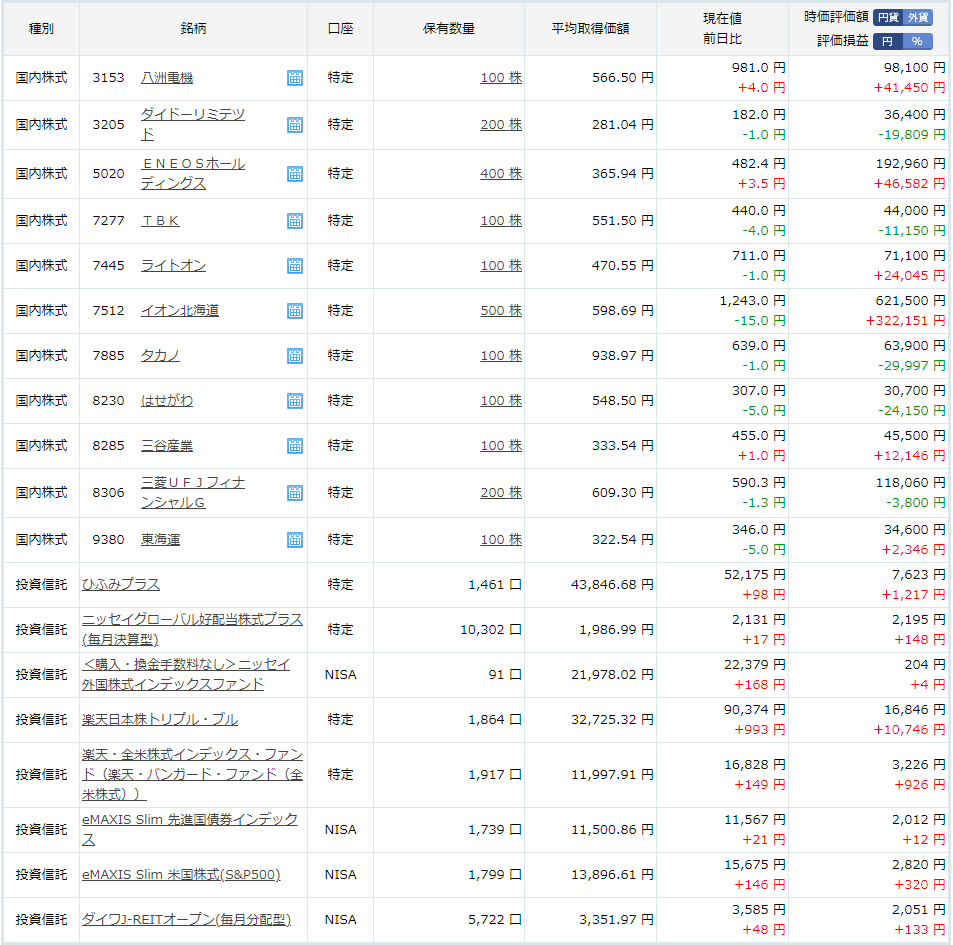Open the イオン北海道 stock link
Image resolution: width=953 pixels, height=945 pixels.
click(x=180, y=311)
